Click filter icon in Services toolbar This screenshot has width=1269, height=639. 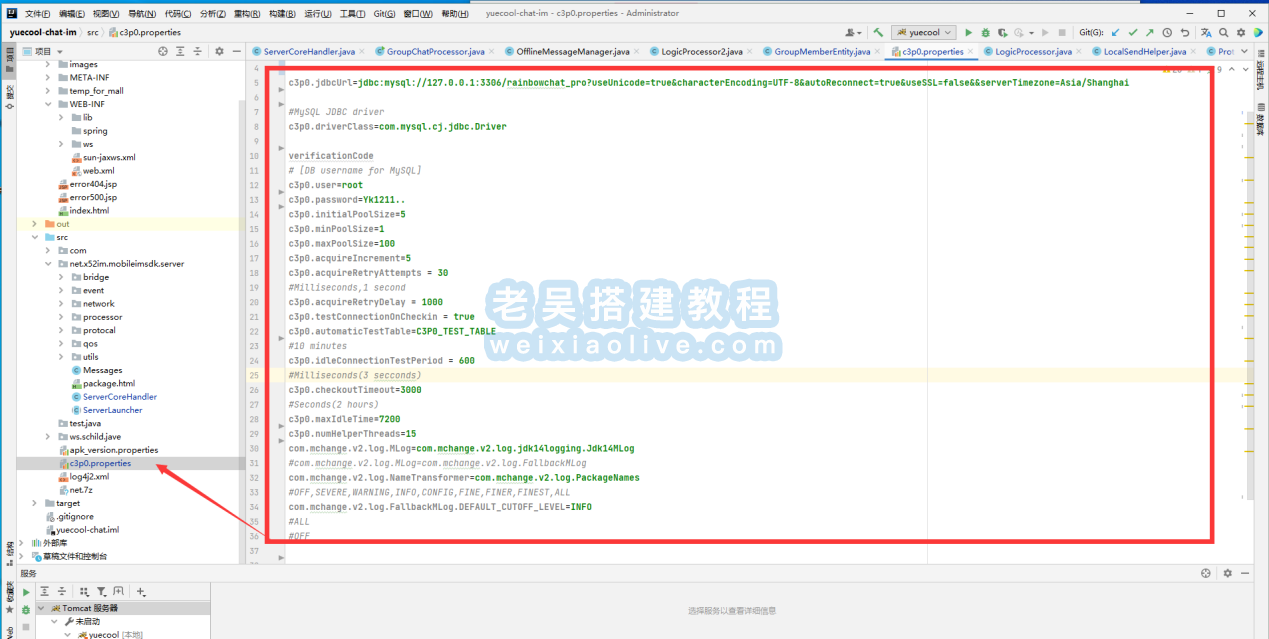point(101,592)
